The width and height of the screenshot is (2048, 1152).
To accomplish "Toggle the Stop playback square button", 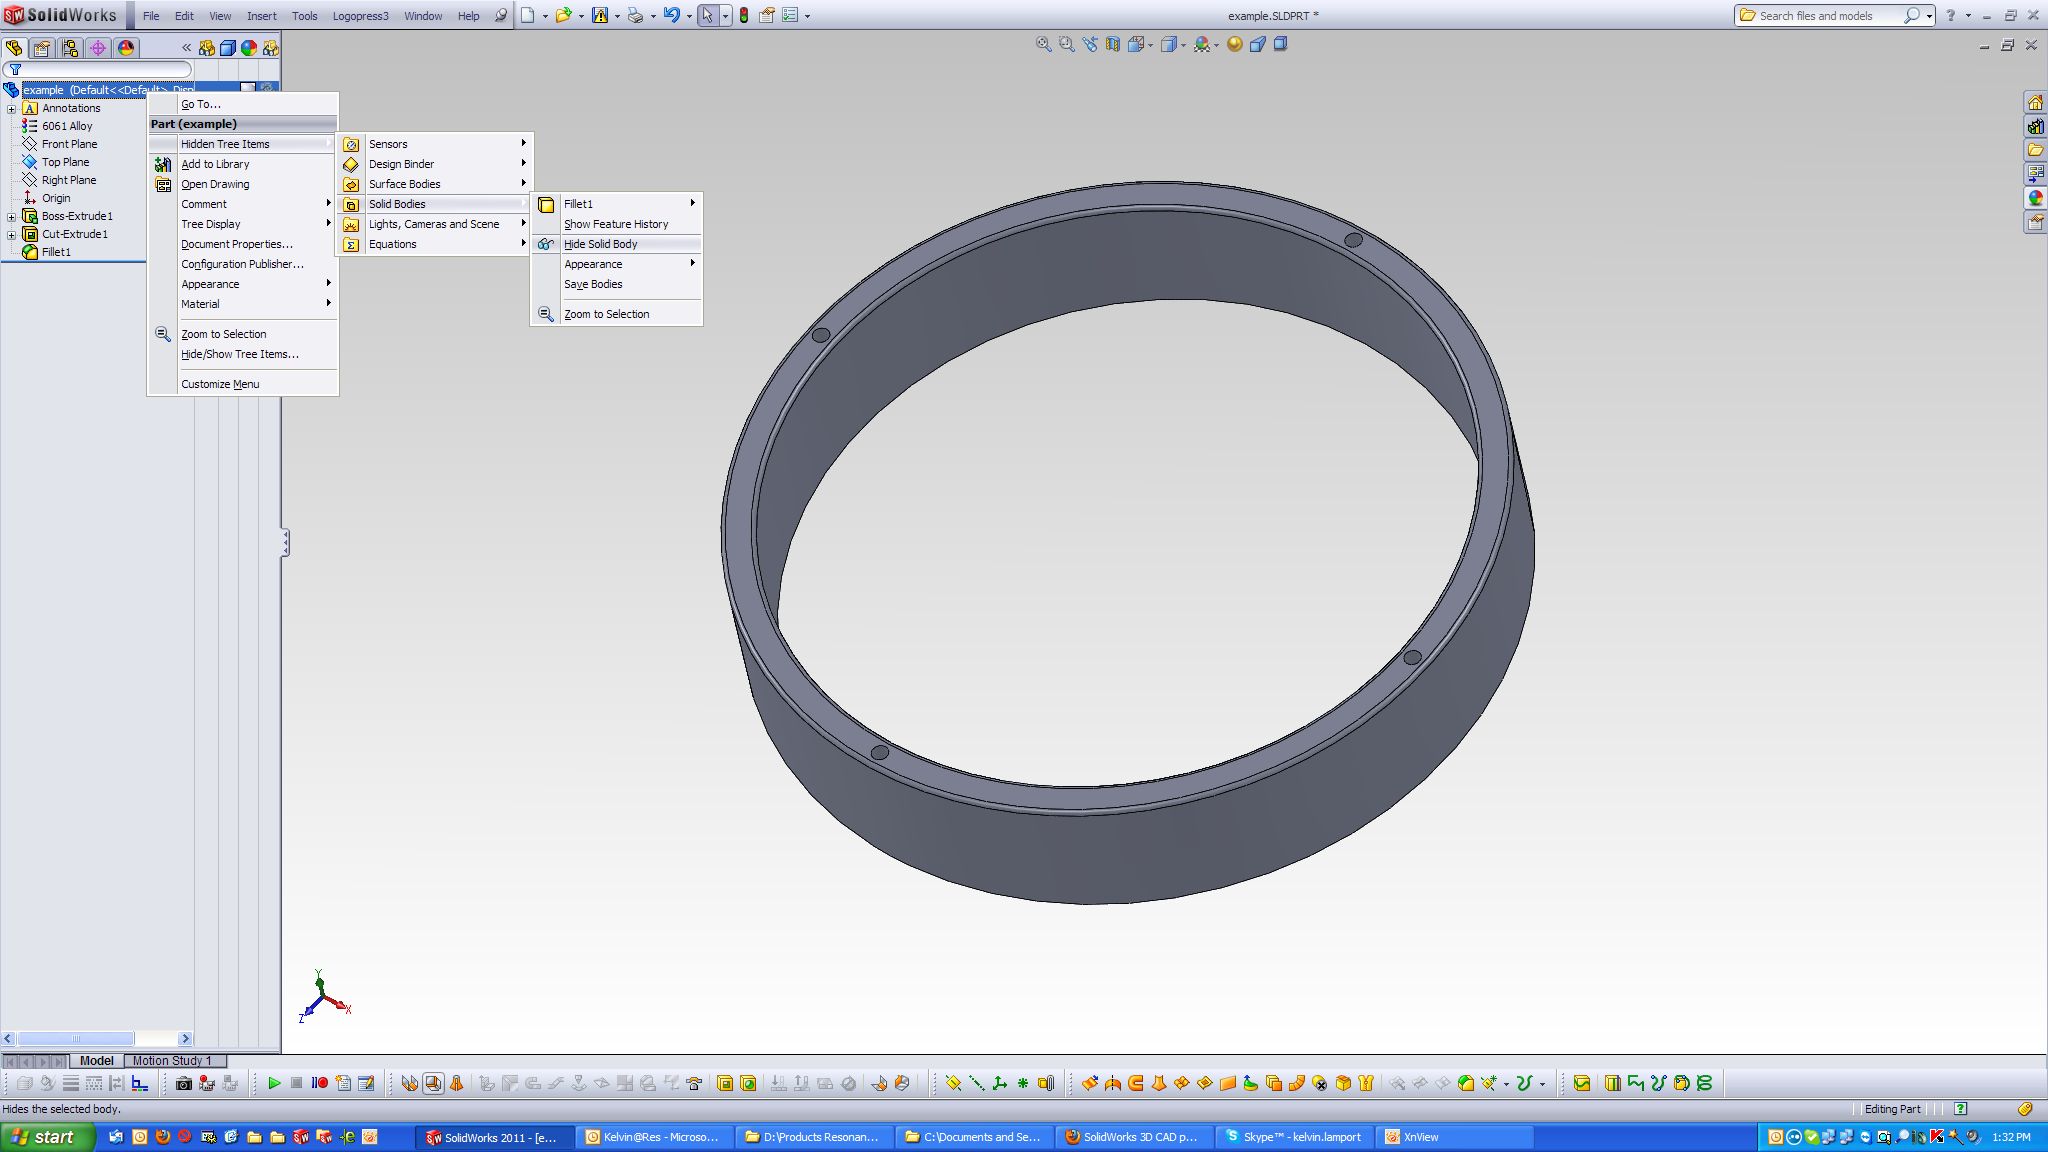I will [297, 1083].
